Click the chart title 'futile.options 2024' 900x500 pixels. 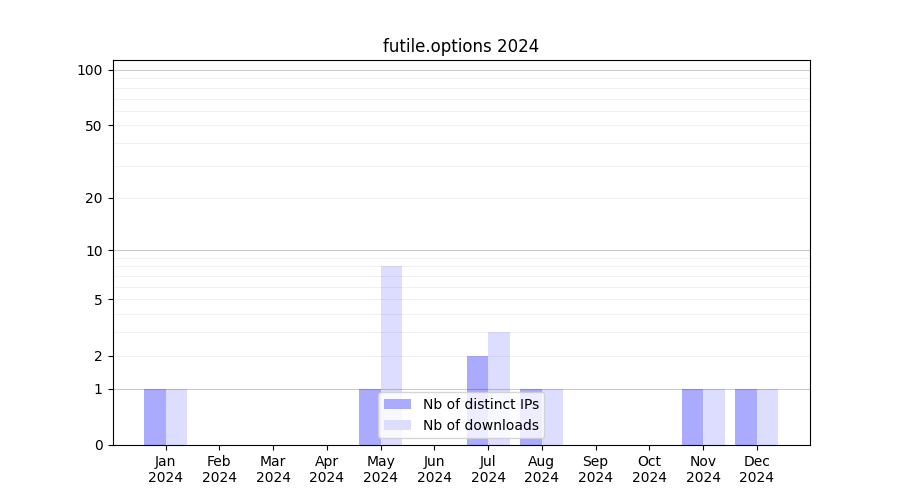tap(461, 46)
